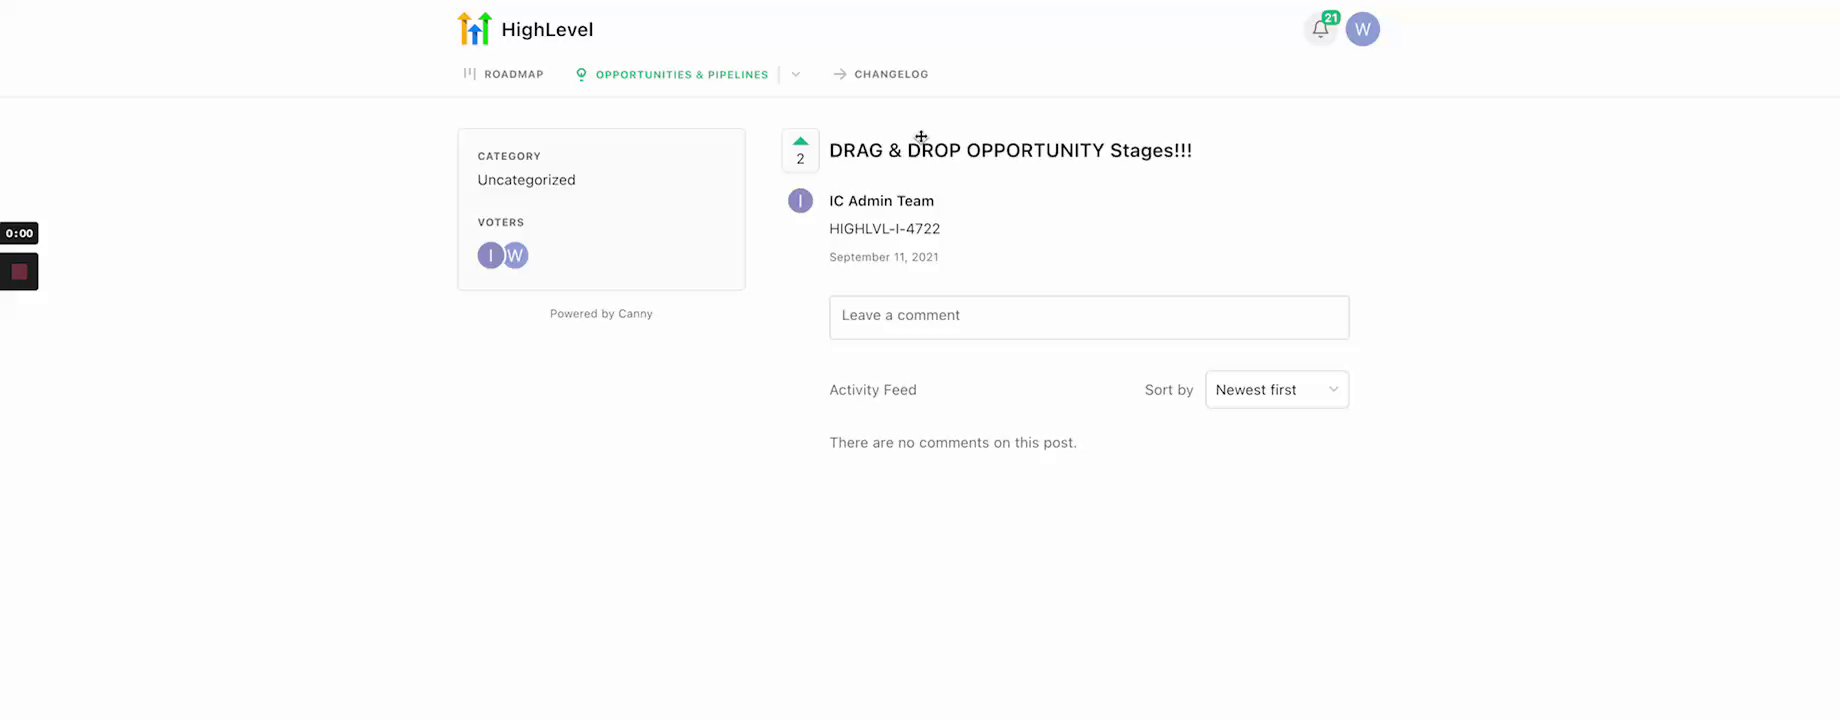The width and height of the screenshot is (1840, 720).
Task: Click the HighLevel logo icon
Action: pos(474,29)
